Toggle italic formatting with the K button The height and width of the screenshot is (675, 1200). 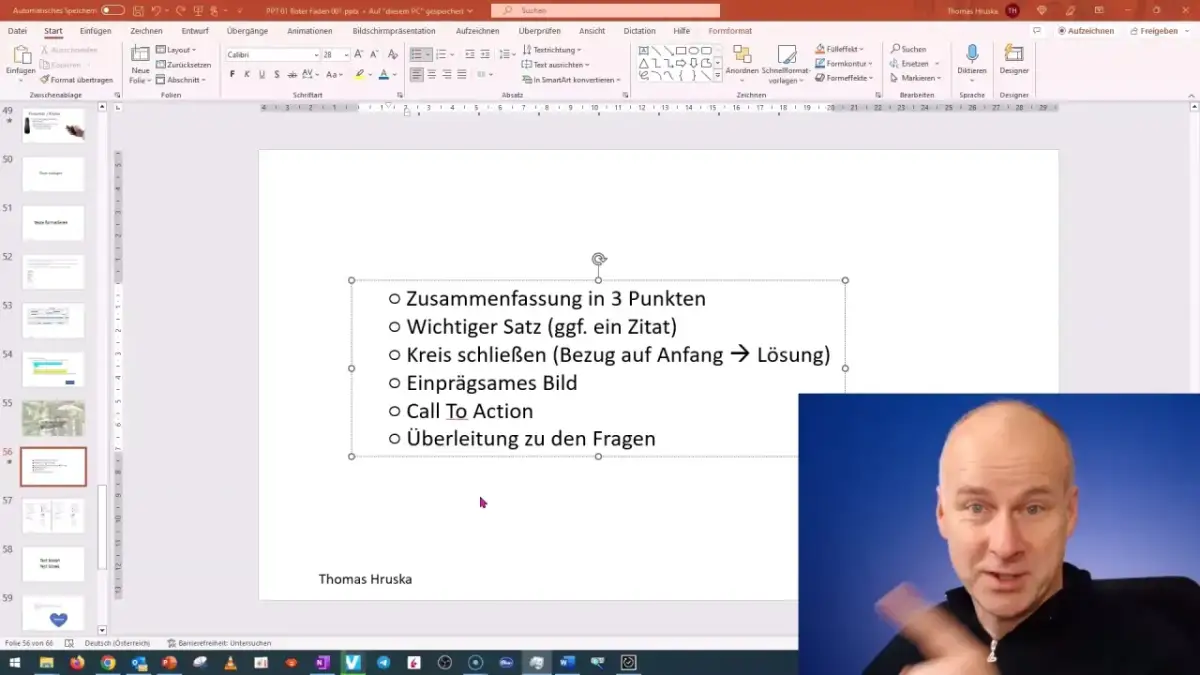point(248,74)
